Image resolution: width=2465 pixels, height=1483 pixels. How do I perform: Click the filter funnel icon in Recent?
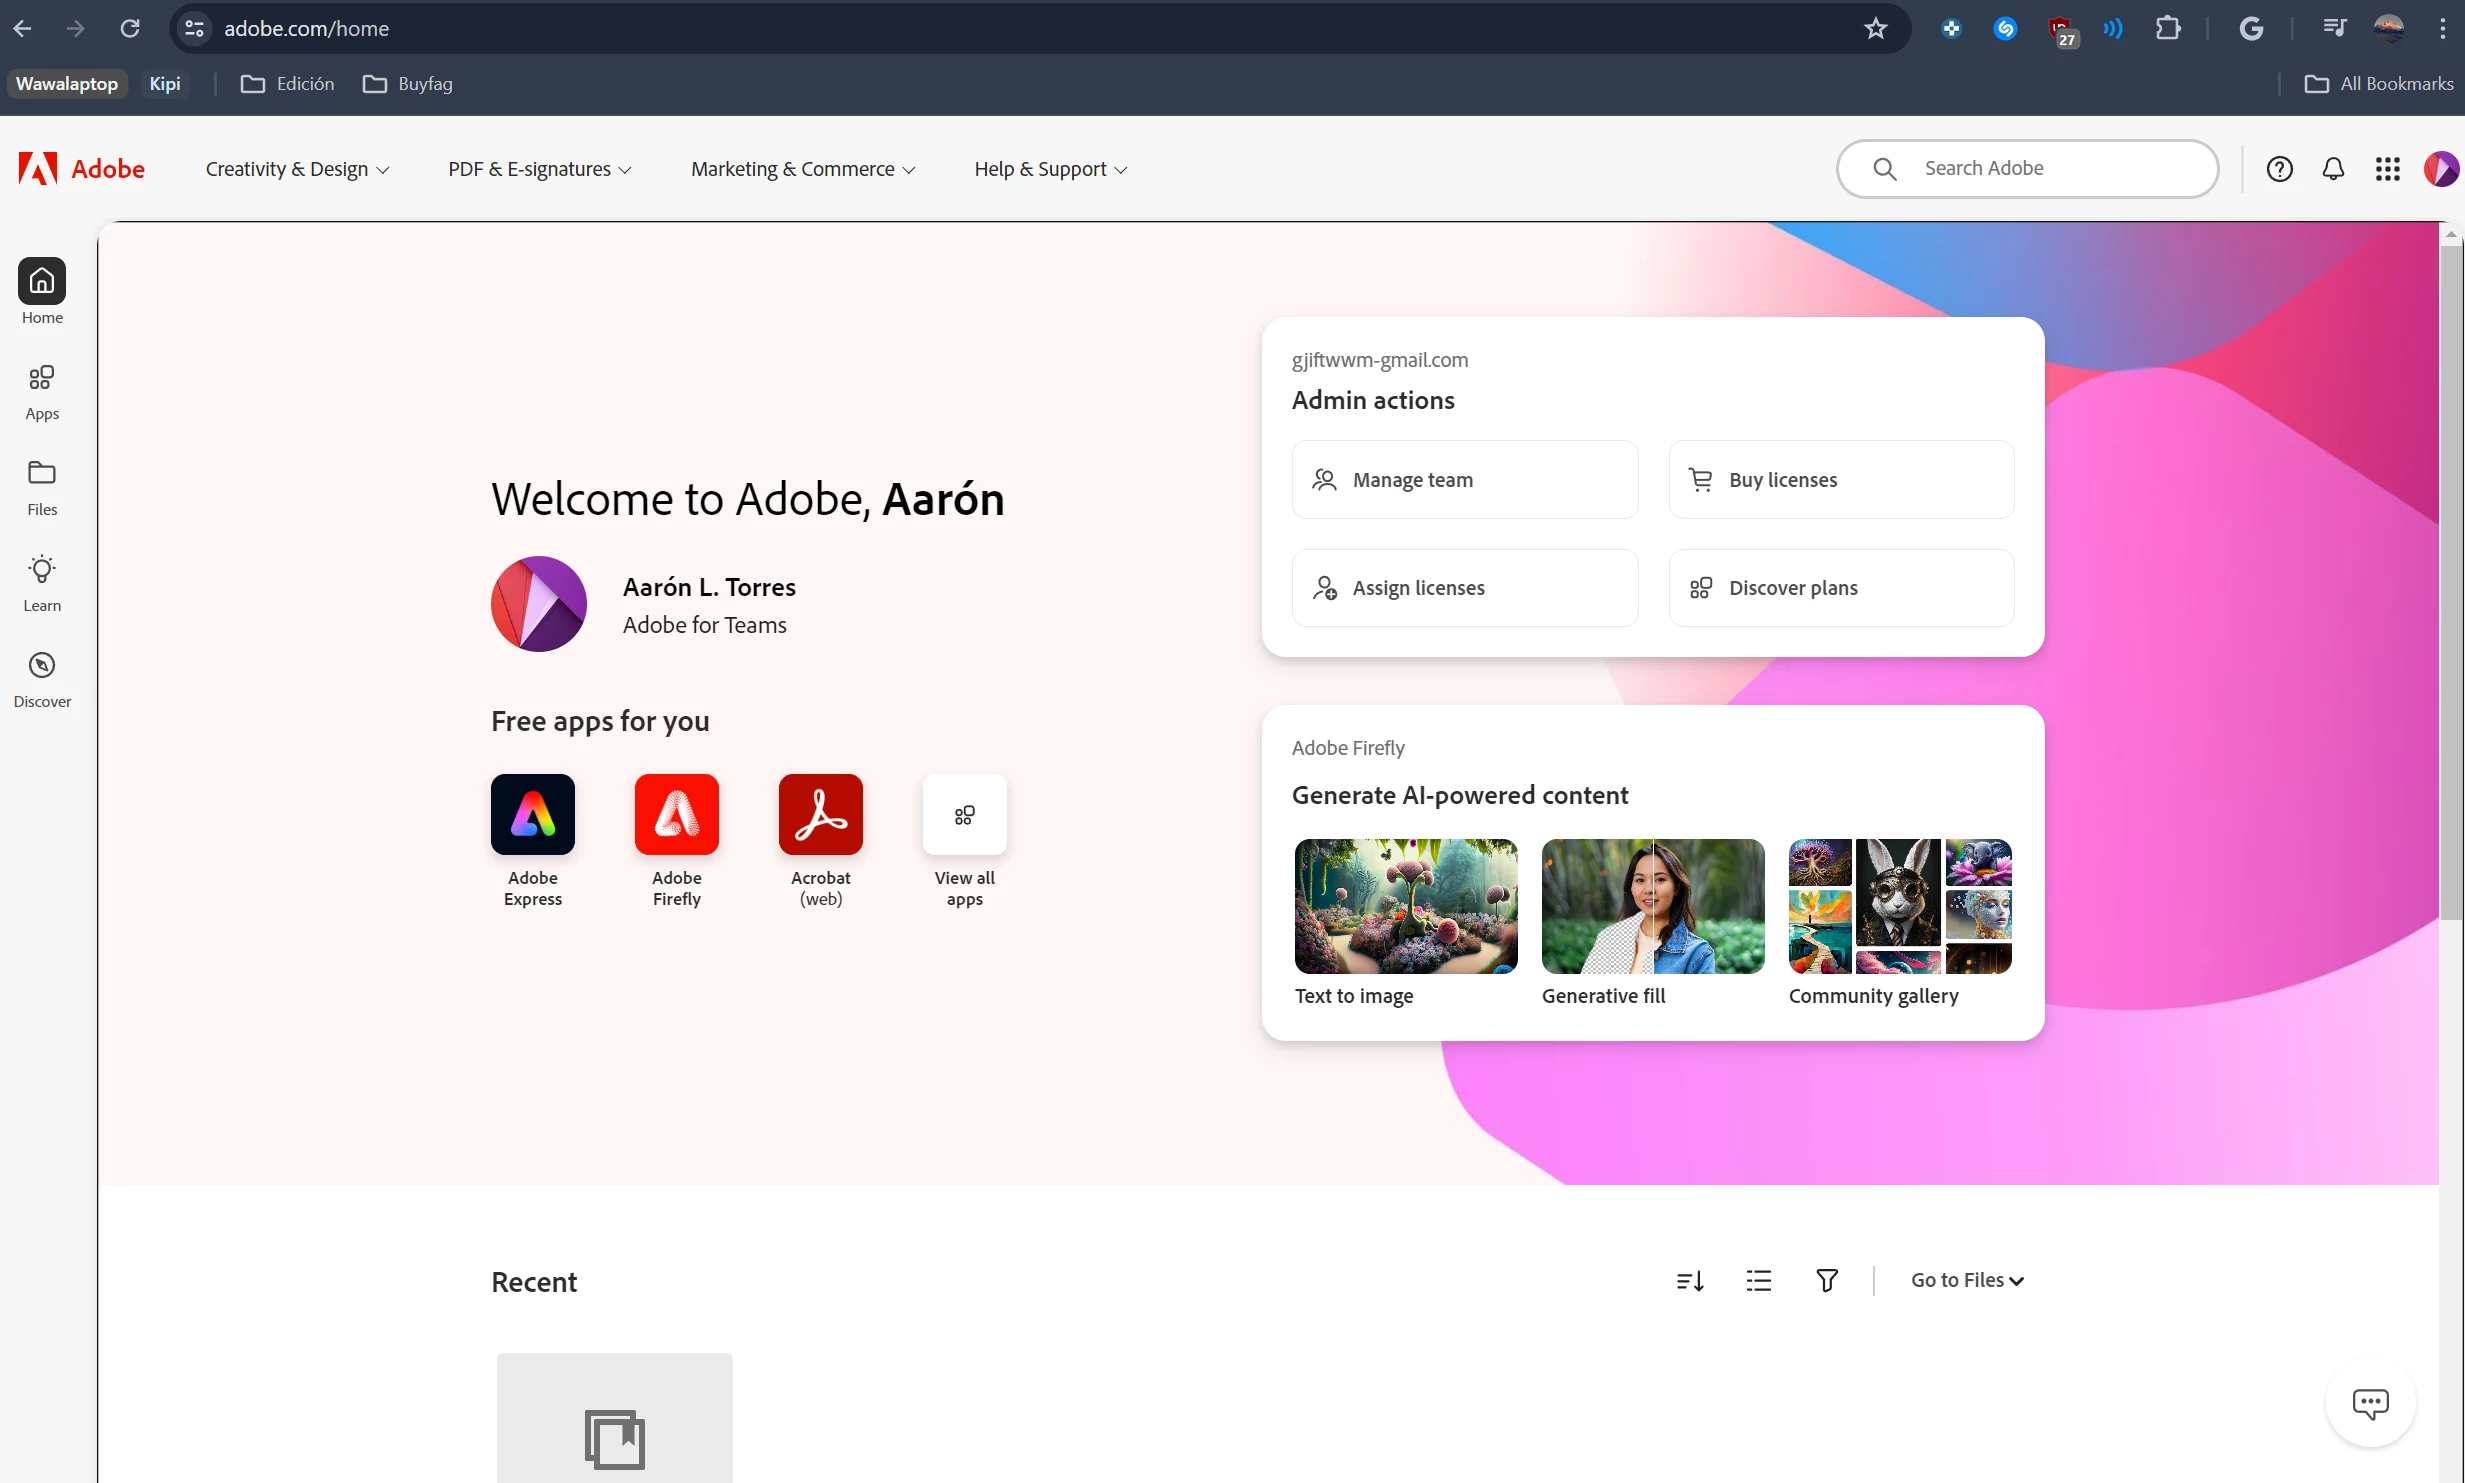[x=1826, y=1280]
